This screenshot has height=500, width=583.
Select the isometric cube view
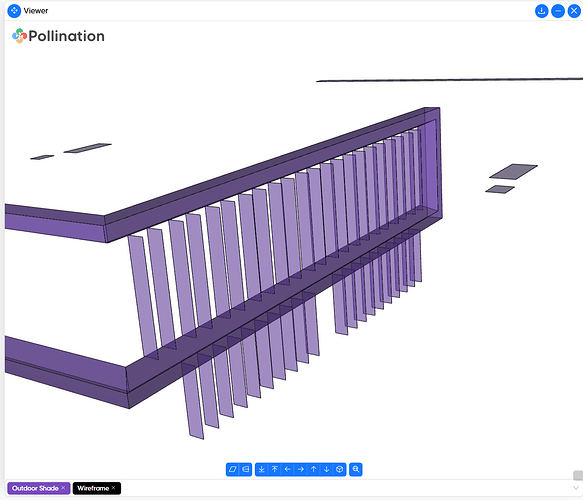(339, 469)
